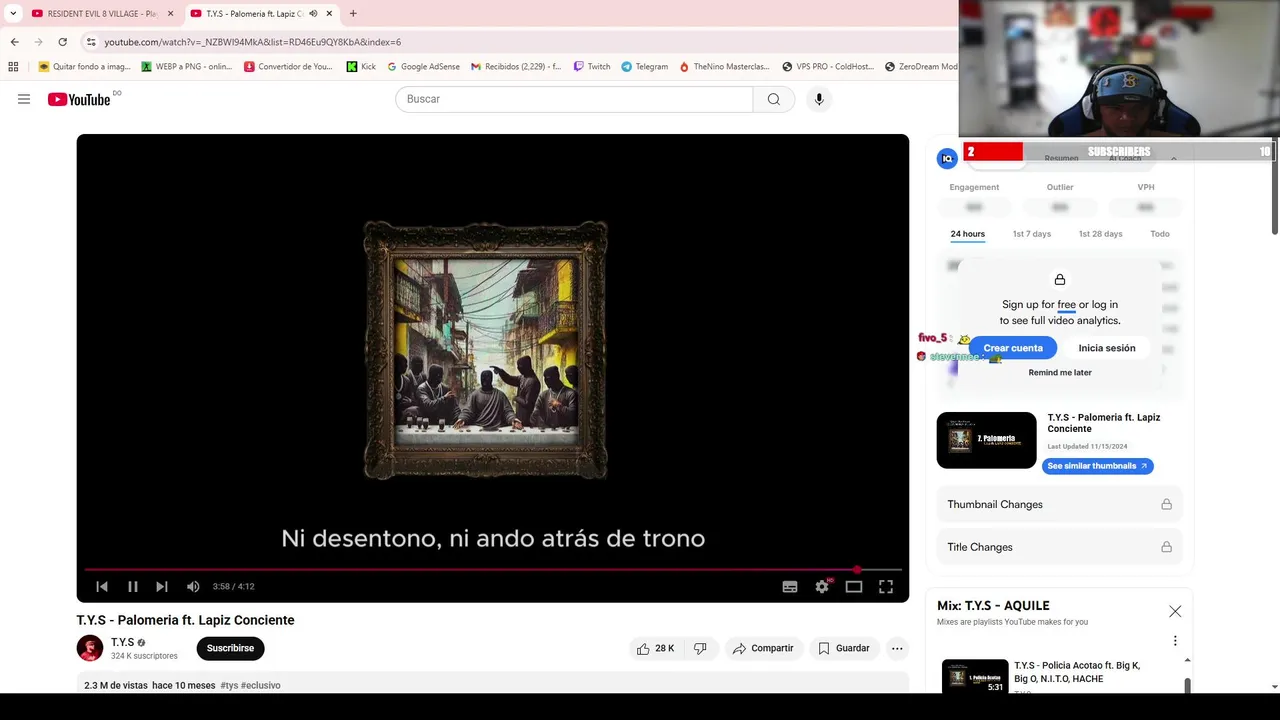This screenshot has height=720, width=1280.
Task: Close the RESIDENT EVIL 8 VILLAGE tab
Action: (x=170, y=14)
